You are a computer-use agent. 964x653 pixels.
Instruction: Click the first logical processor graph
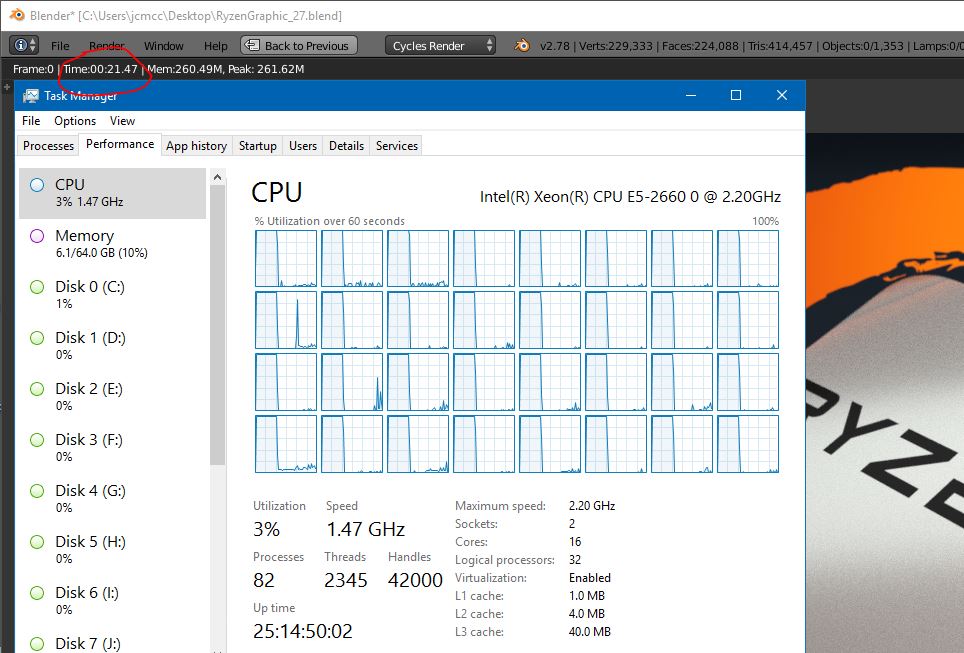click(286, 258)
